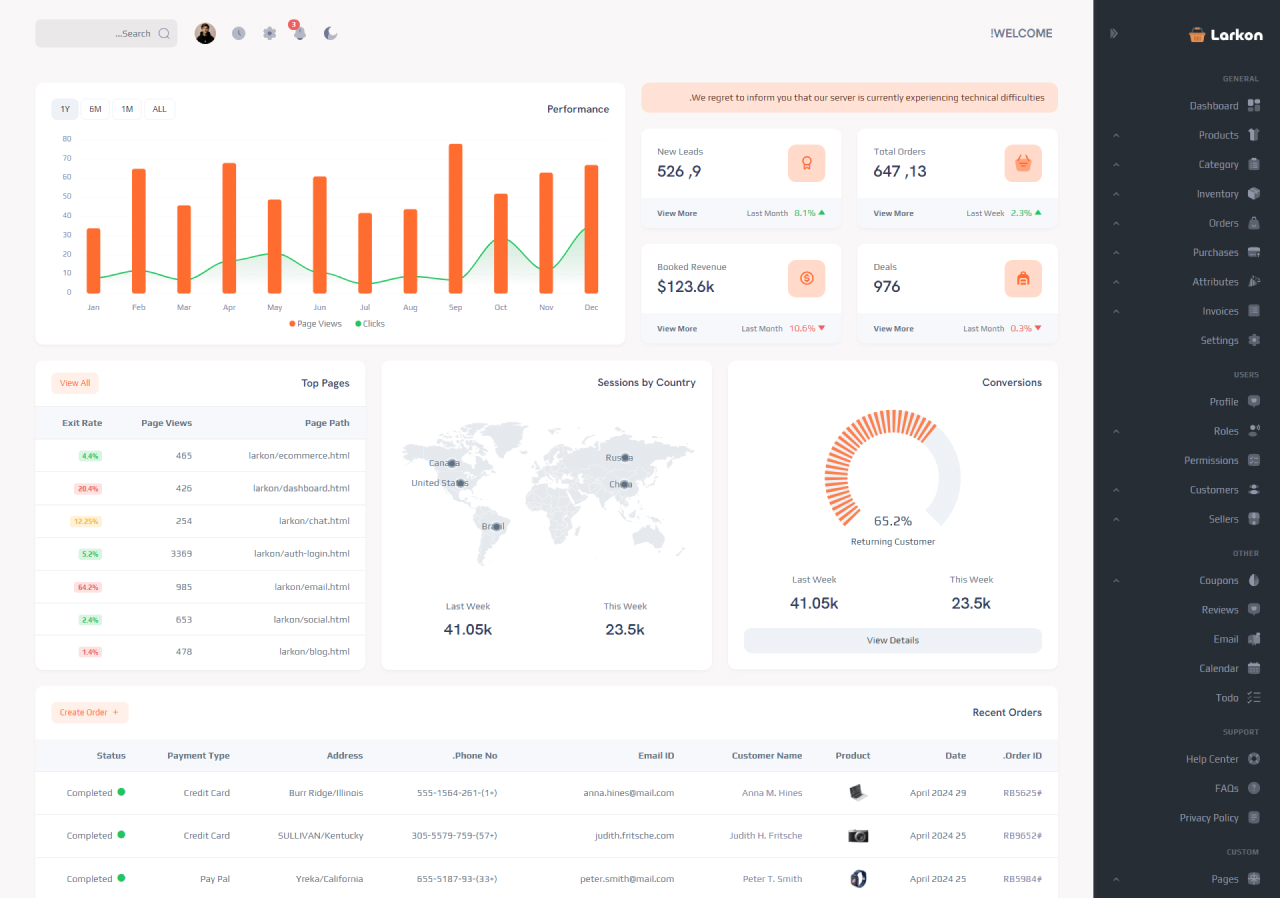The image size is (1280, 898).
Task: Collapse the sidebar menu toggle
Action: (x=1114, y=33)
